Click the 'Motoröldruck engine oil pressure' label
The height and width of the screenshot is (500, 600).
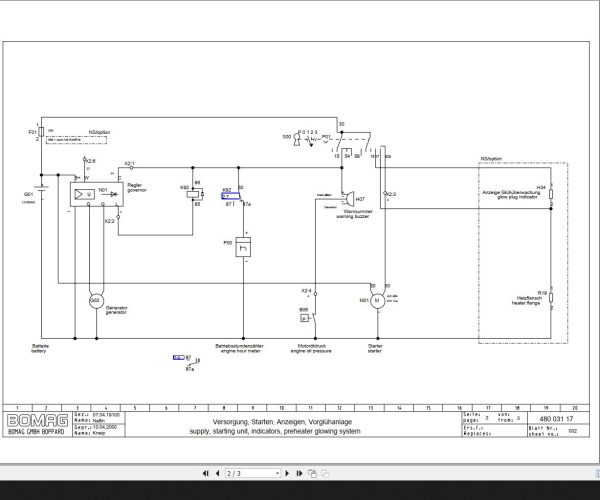coord(311,348)
